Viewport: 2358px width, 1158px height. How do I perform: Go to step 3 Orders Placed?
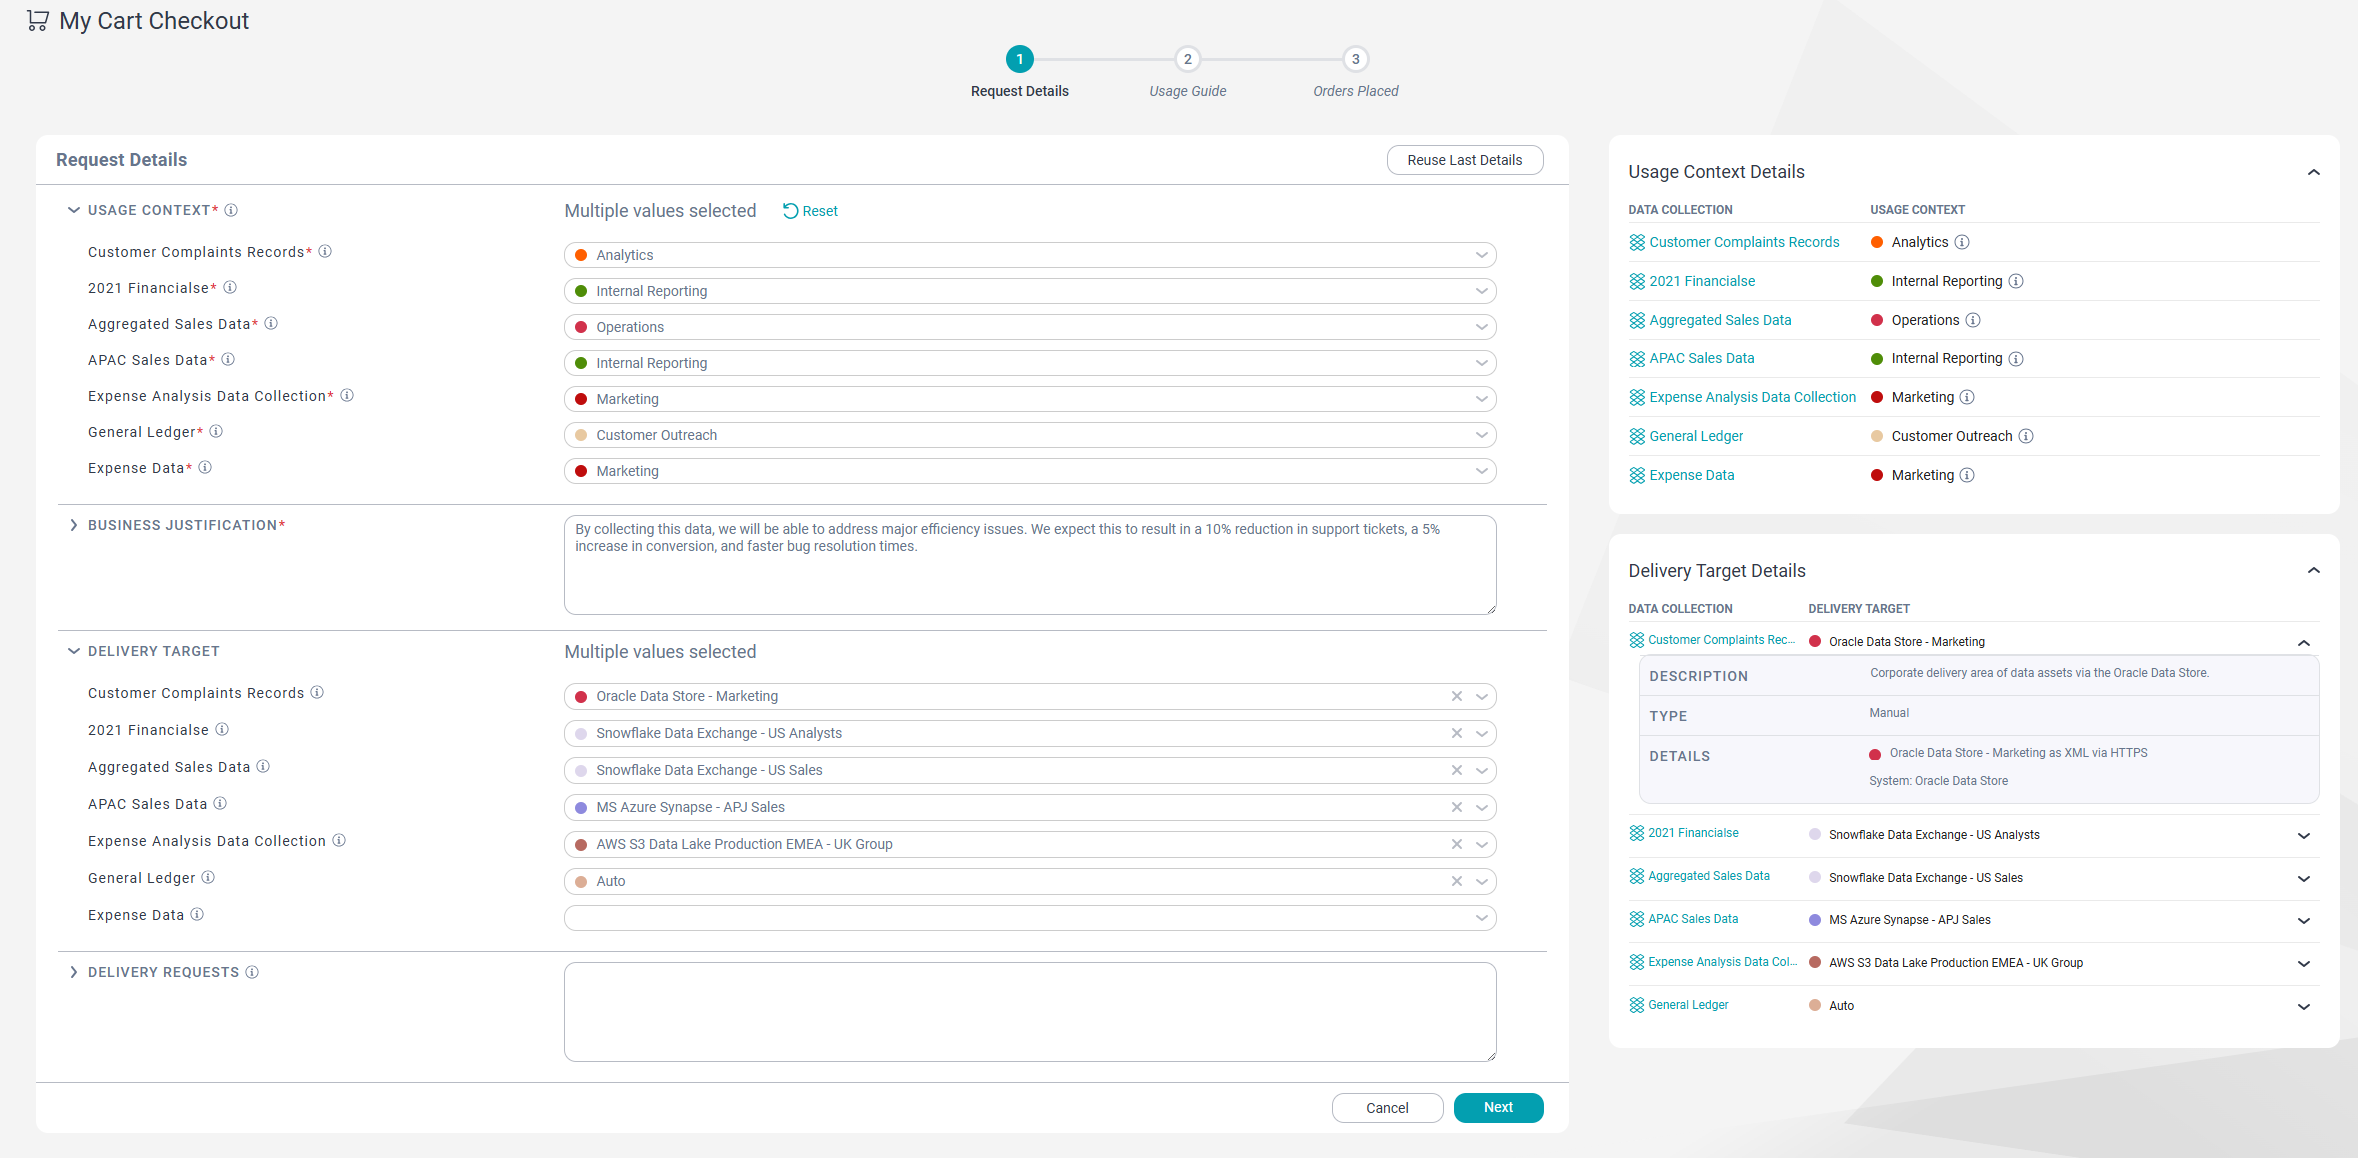(1355, 59)
